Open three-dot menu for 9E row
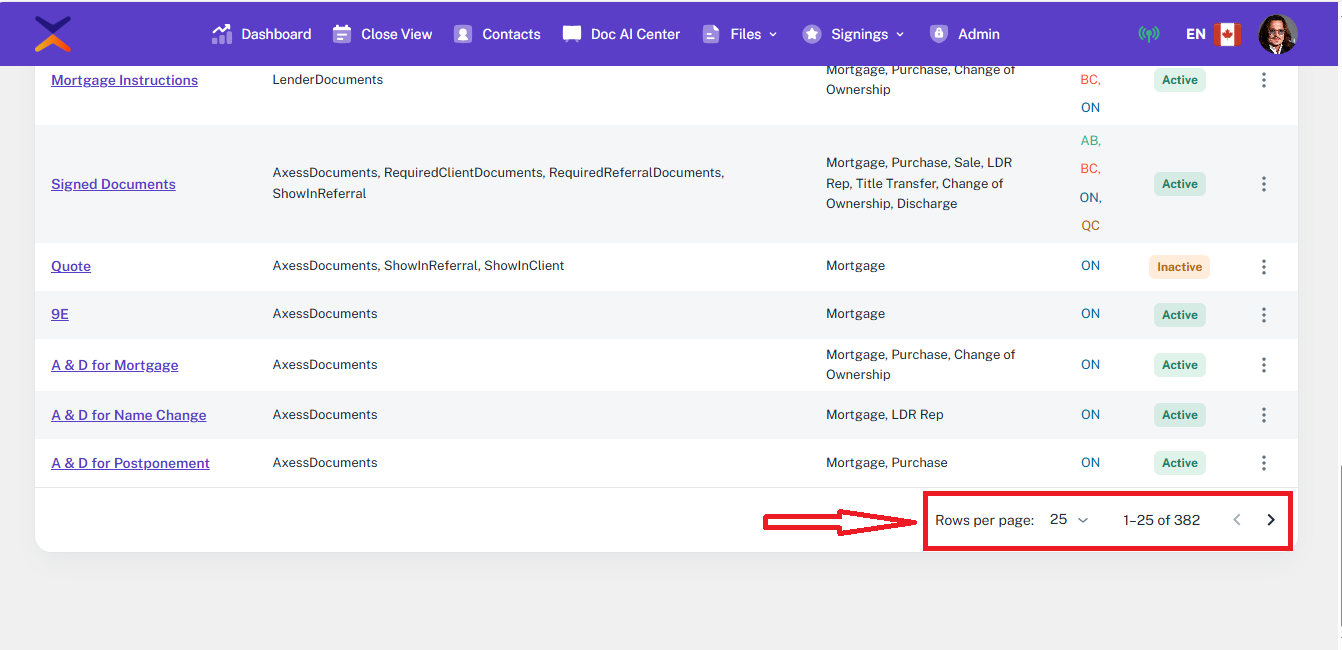 1264,315
